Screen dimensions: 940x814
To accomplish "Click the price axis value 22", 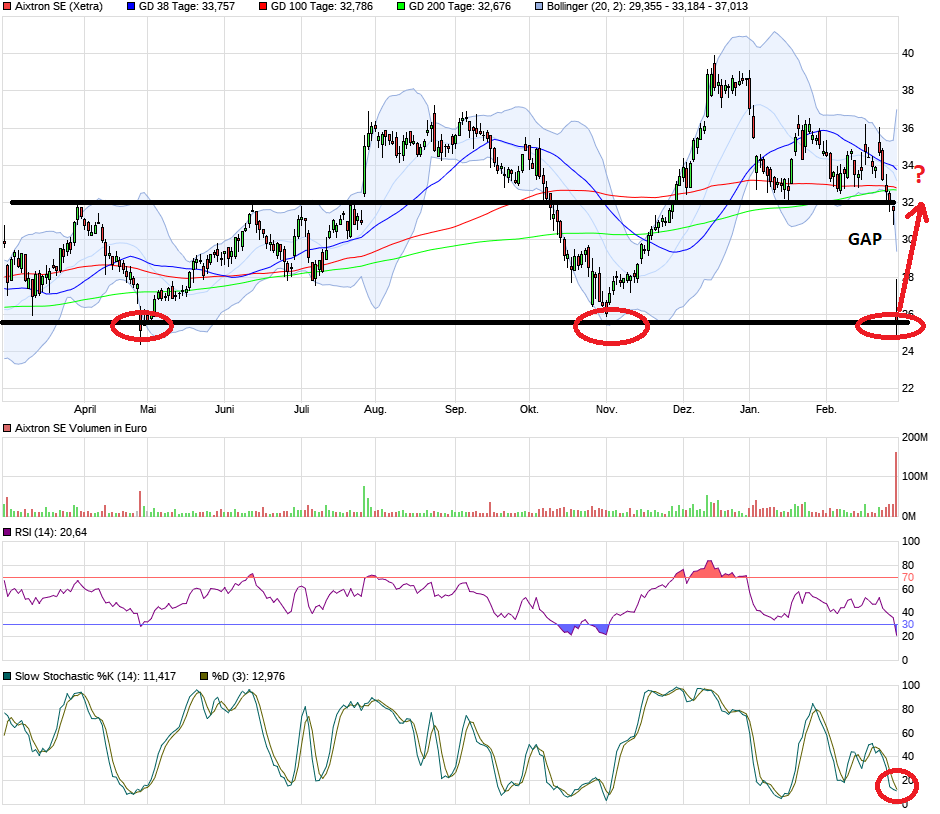I will click(x=908, y=388).
